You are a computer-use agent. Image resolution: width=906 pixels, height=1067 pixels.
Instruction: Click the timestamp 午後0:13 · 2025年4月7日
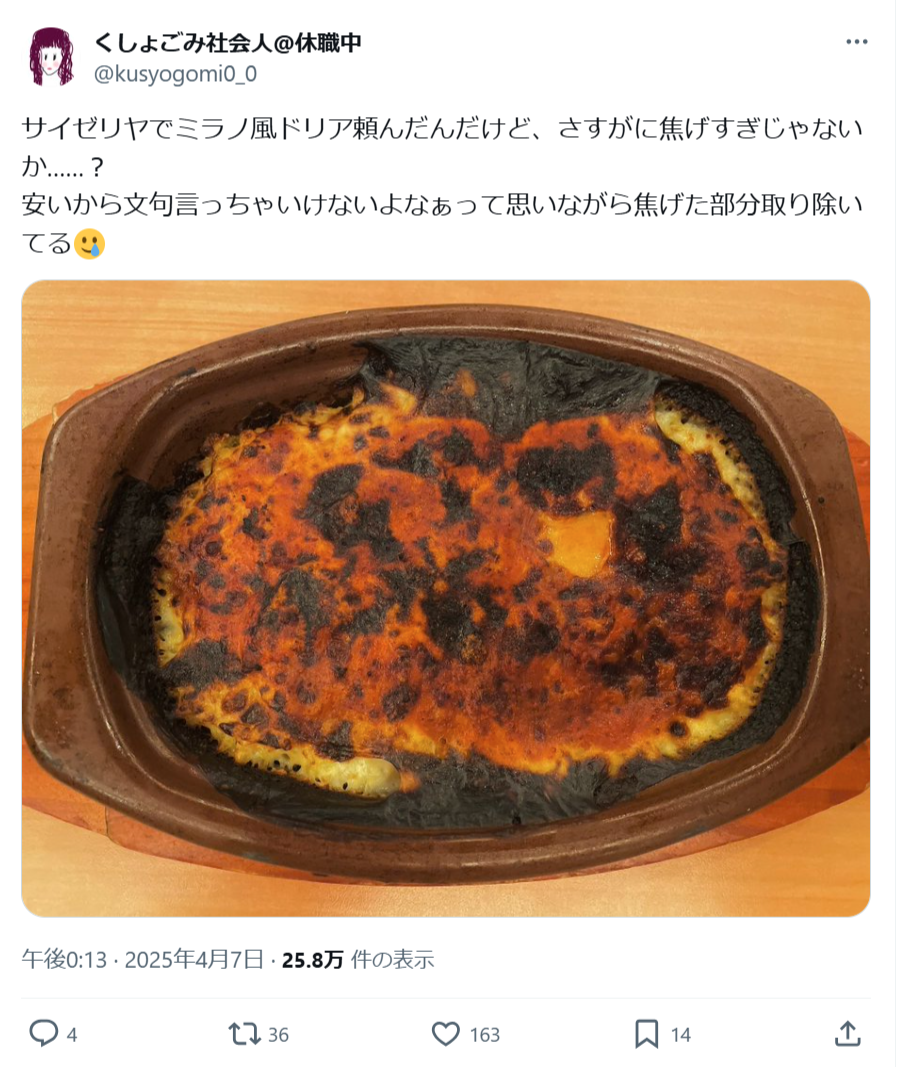pos(142,959)
